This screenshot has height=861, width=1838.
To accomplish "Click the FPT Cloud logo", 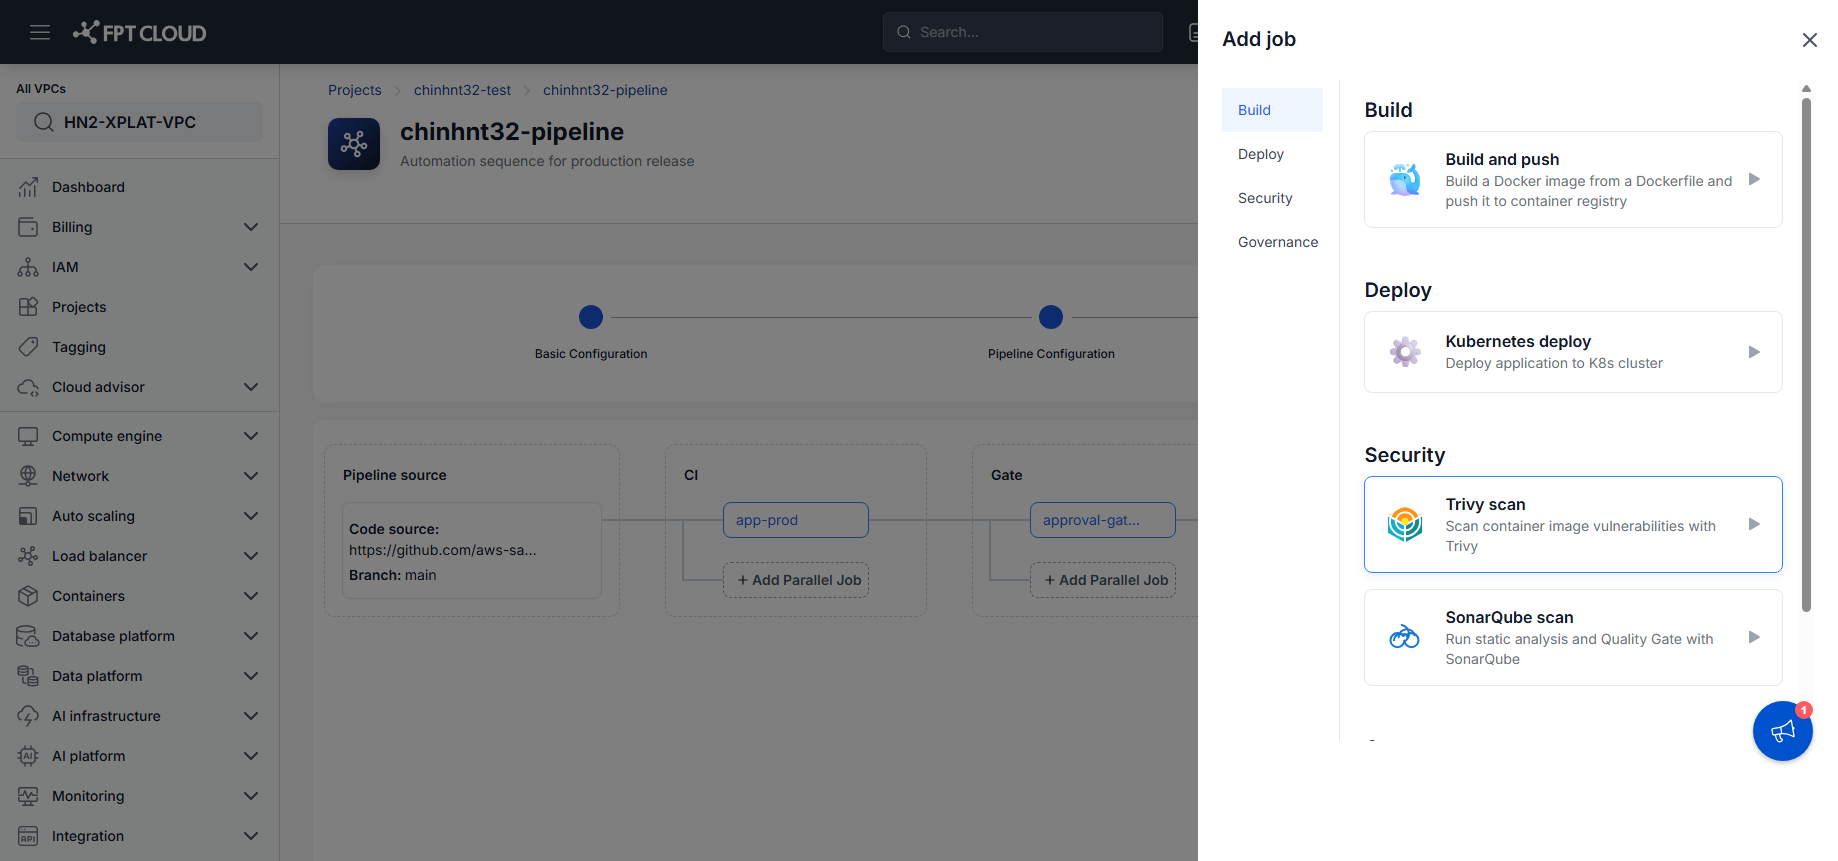I will tap(140, 32).
